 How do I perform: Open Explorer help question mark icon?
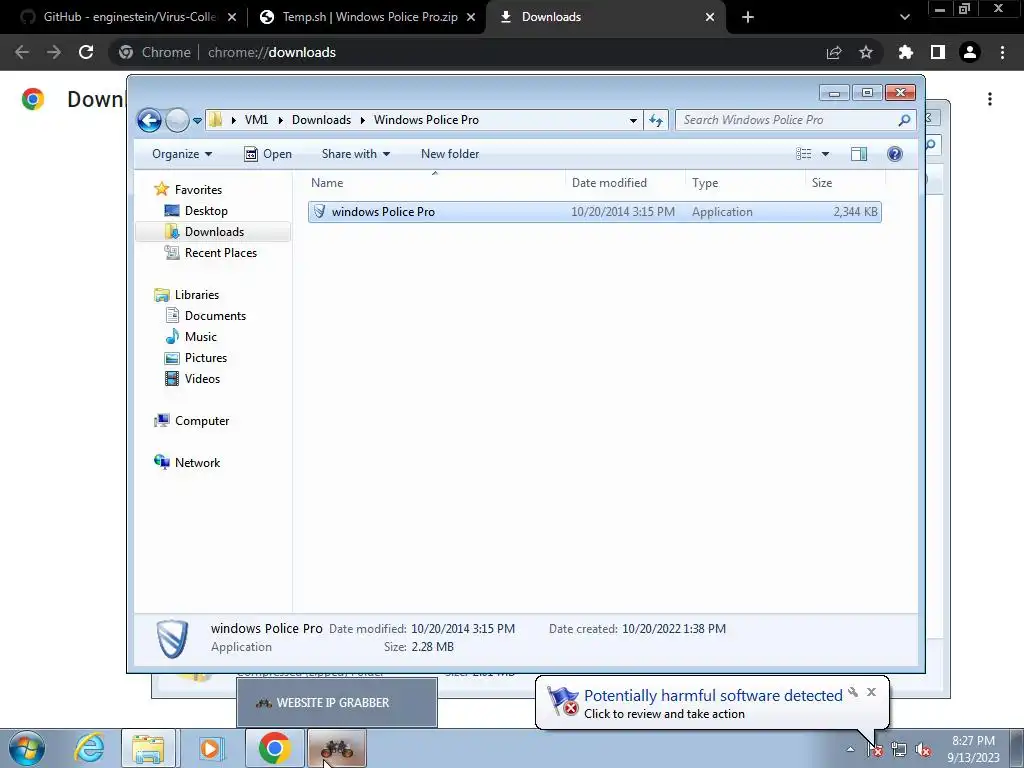tap(895, 154)
